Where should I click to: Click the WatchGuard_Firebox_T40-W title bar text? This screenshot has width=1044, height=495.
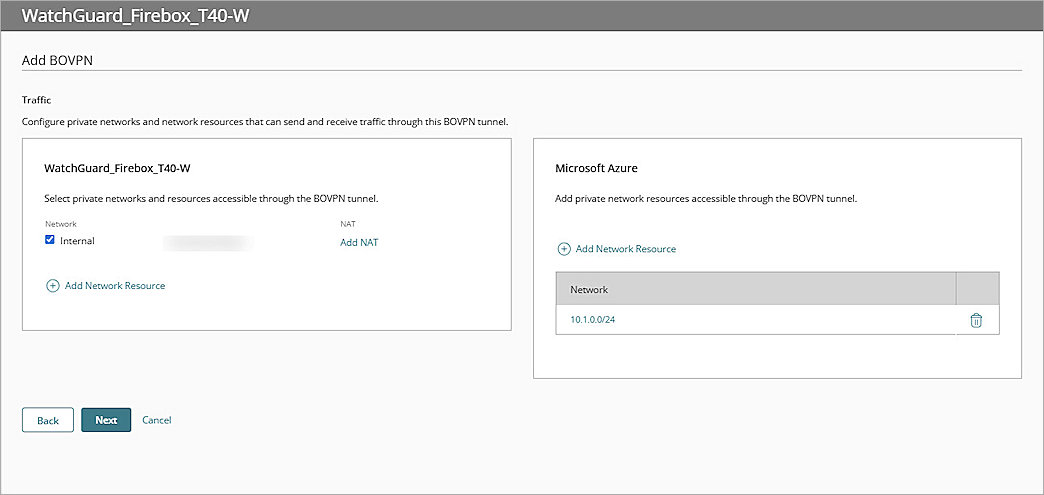pos(136,16)
